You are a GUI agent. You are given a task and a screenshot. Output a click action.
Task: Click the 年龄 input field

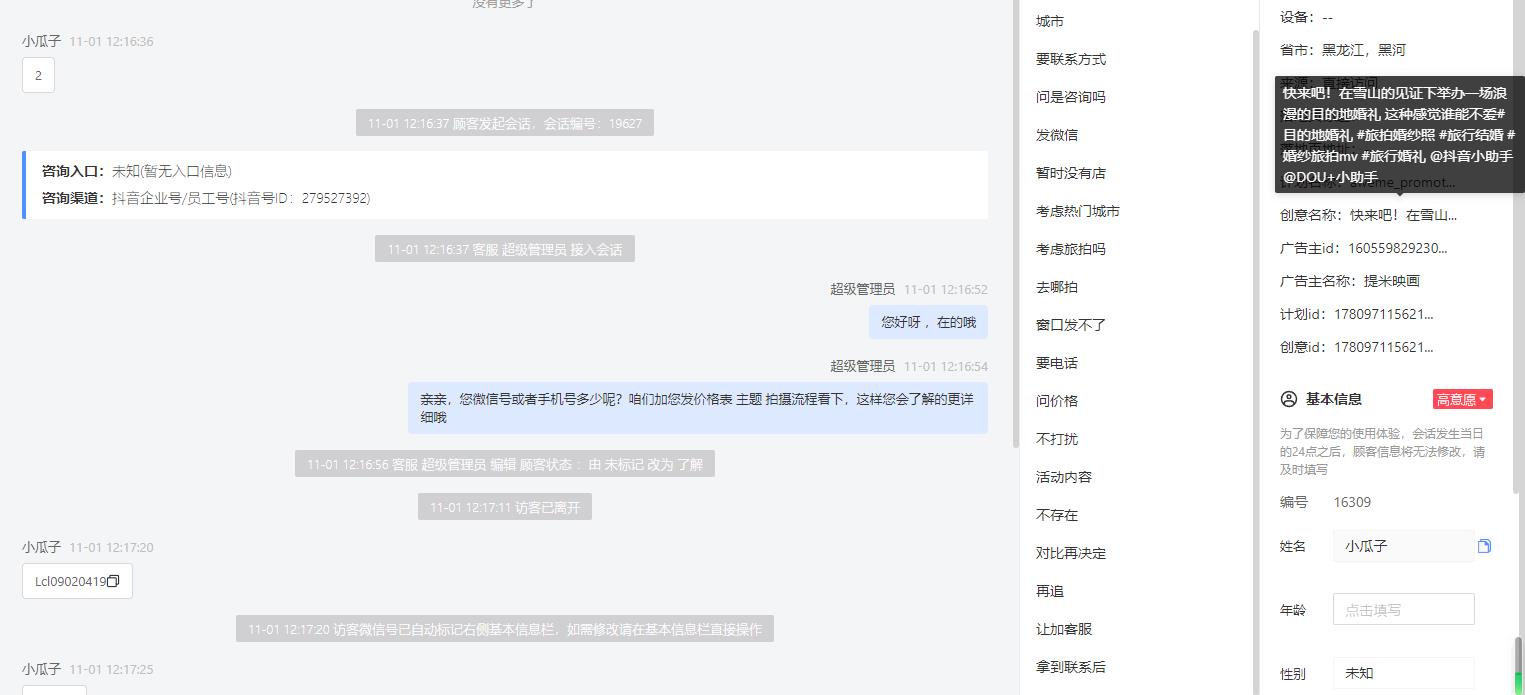point(1403,610)
